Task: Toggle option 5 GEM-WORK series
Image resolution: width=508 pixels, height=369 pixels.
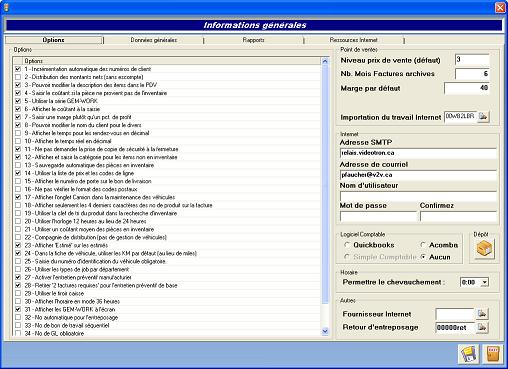Action: click(18, 101)
